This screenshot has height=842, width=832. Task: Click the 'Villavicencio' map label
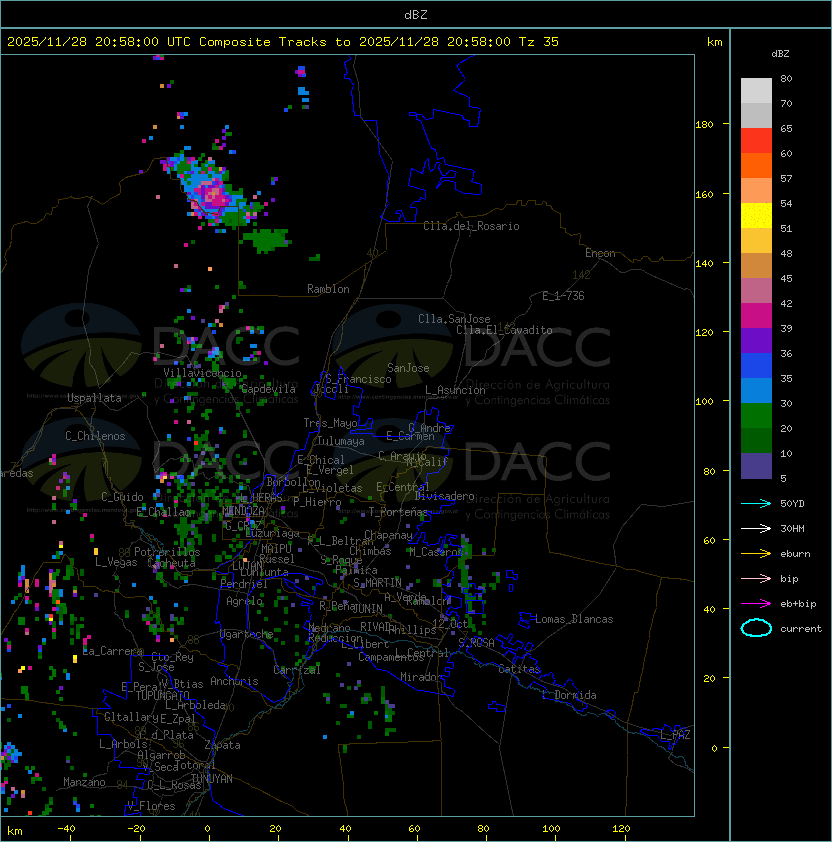tap(202, 373)
